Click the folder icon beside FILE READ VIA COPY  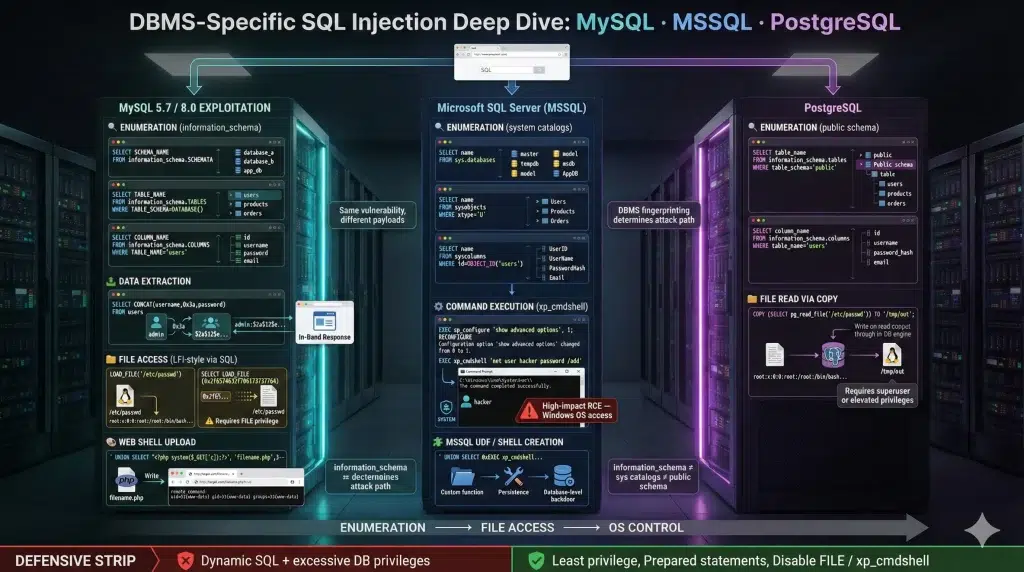click(752, 299)
